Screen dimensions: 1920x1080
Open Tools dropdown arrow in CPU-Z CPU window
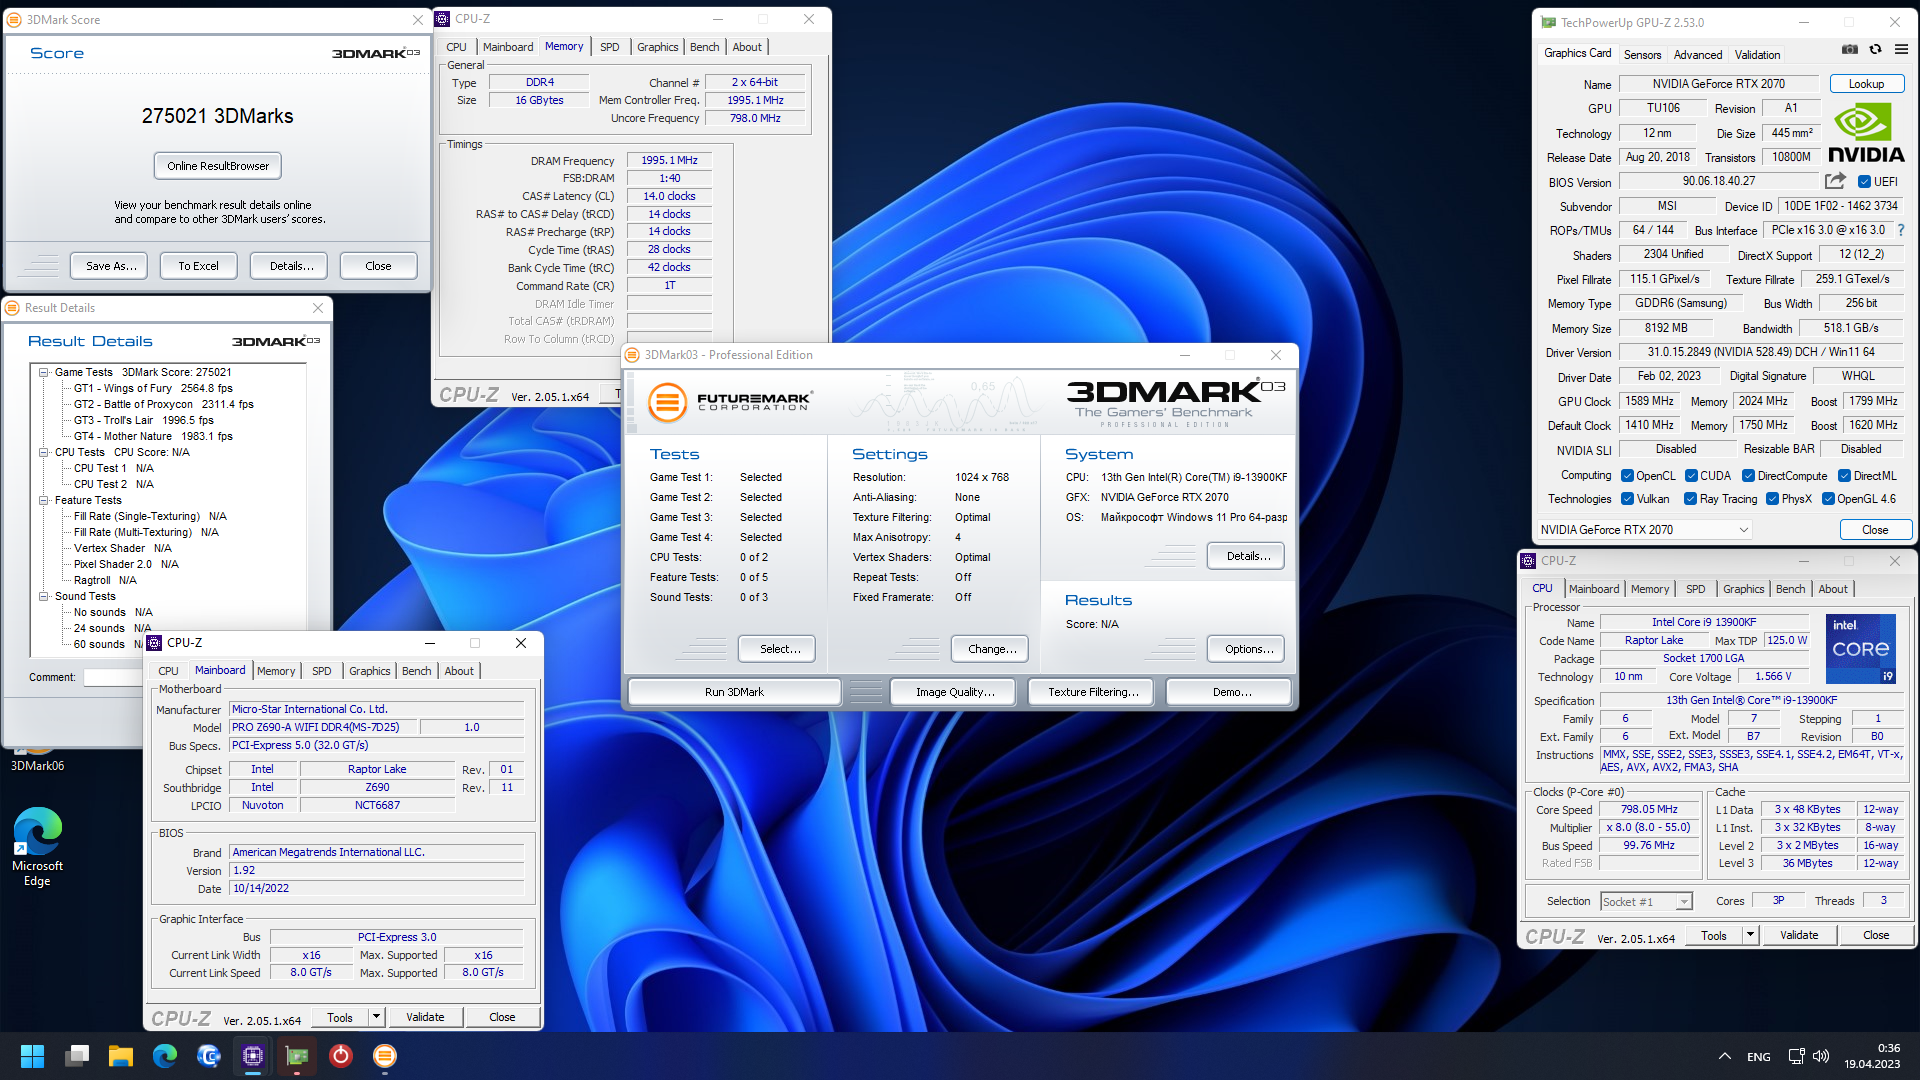pos(1750,935)
